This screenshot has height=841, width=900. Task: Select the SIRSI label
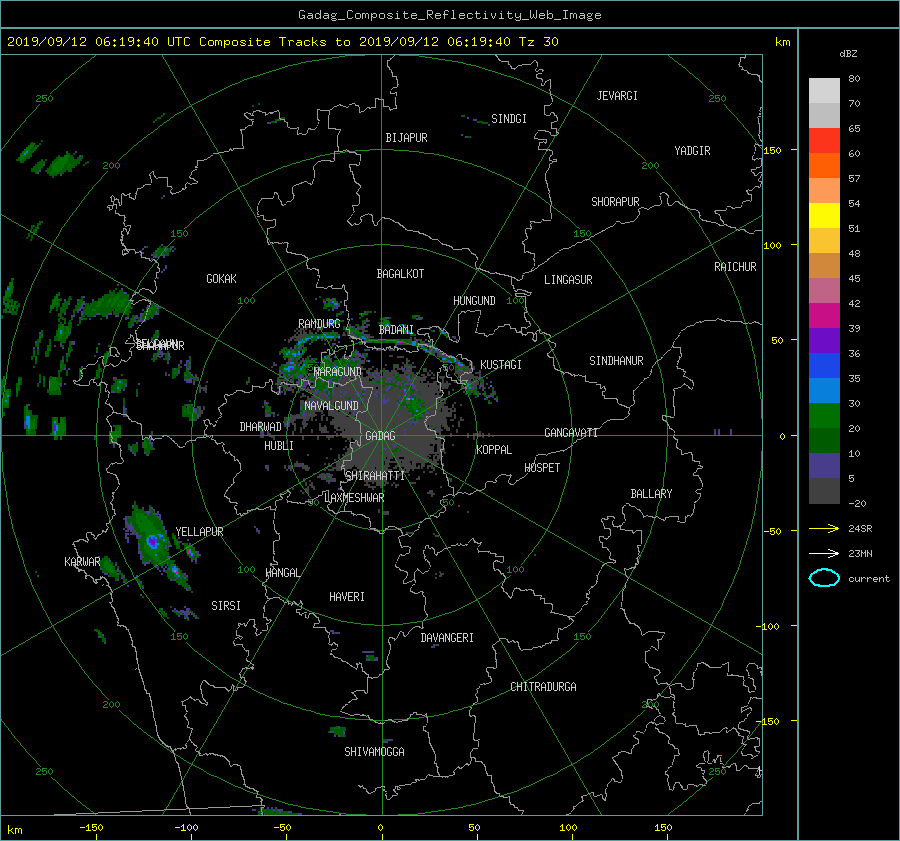coord(226,606)
